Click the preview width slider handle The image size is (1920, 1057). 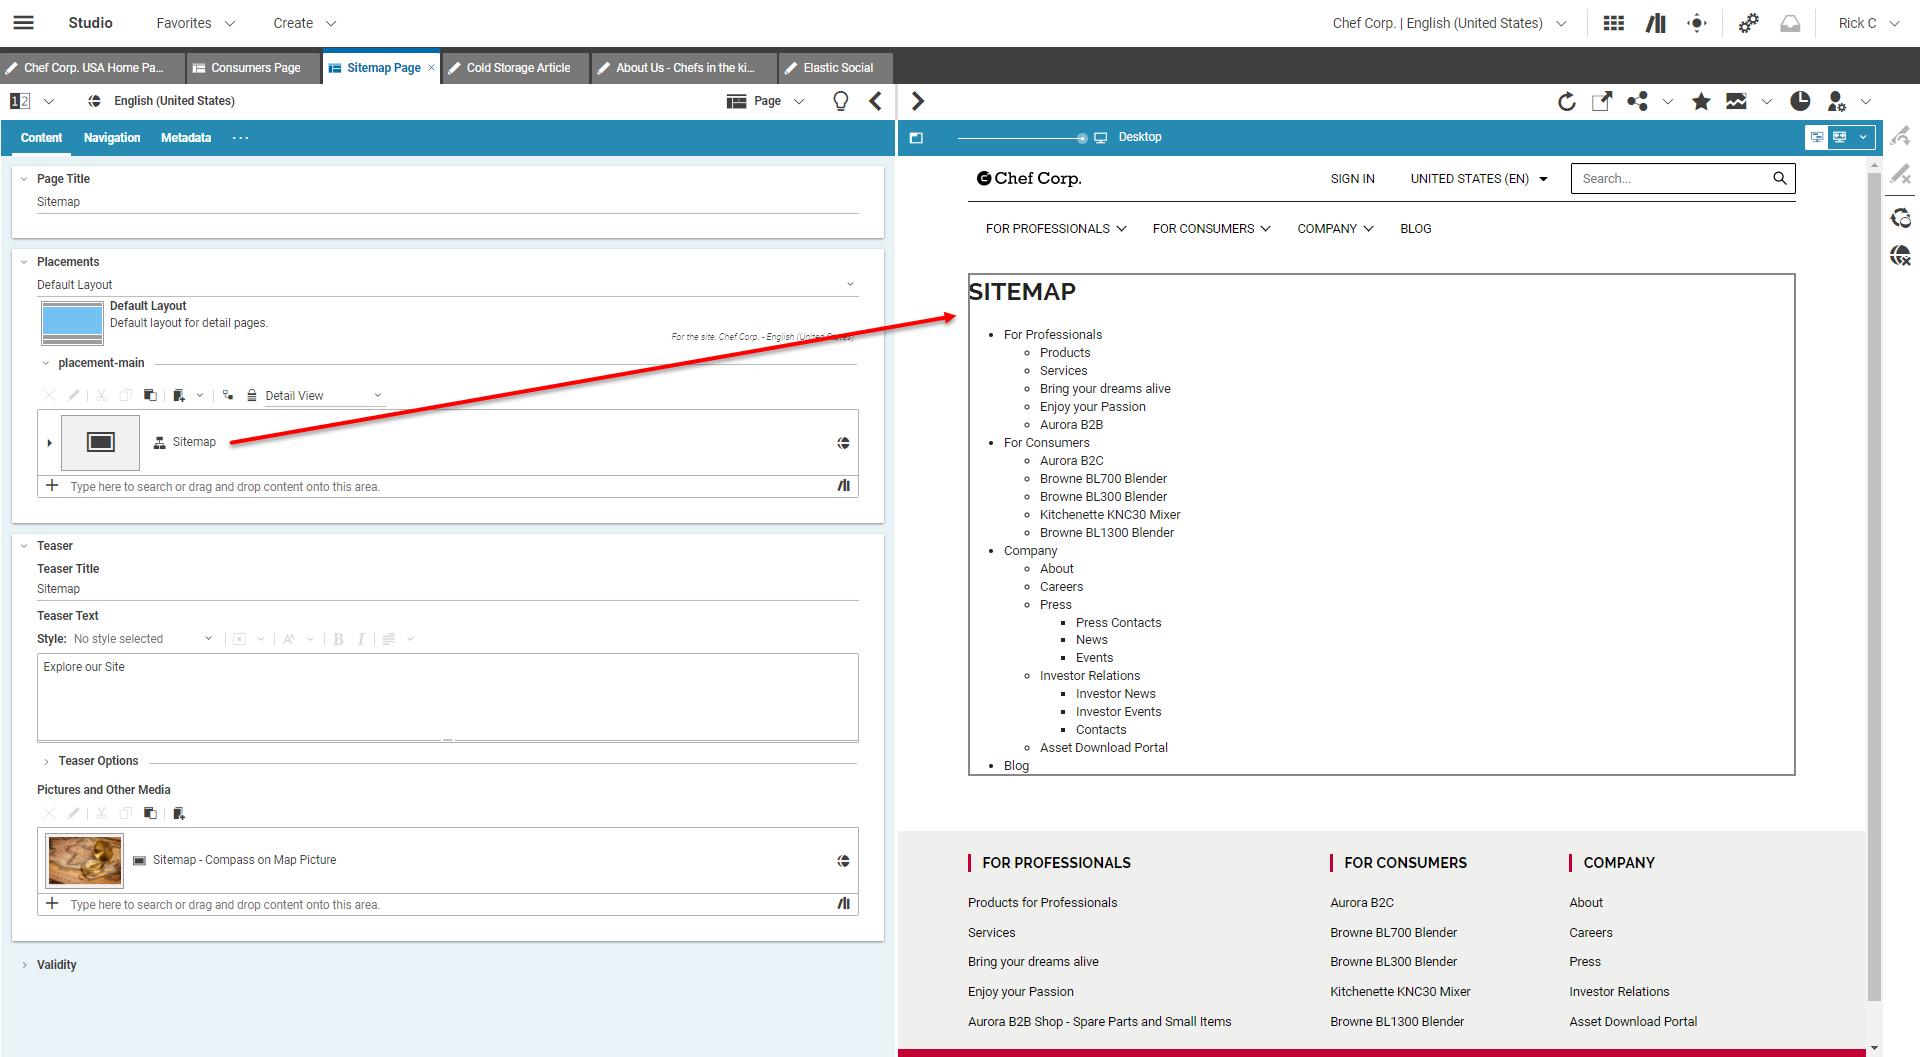[x=1082, y=138]
